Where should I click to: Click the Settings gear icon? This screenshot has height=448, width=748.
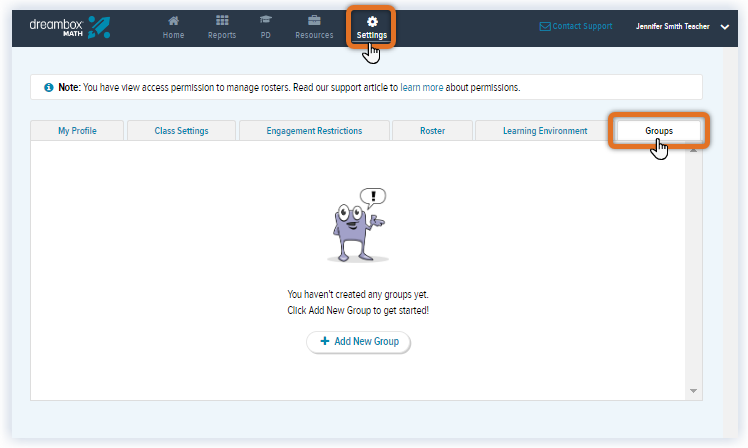372,21
